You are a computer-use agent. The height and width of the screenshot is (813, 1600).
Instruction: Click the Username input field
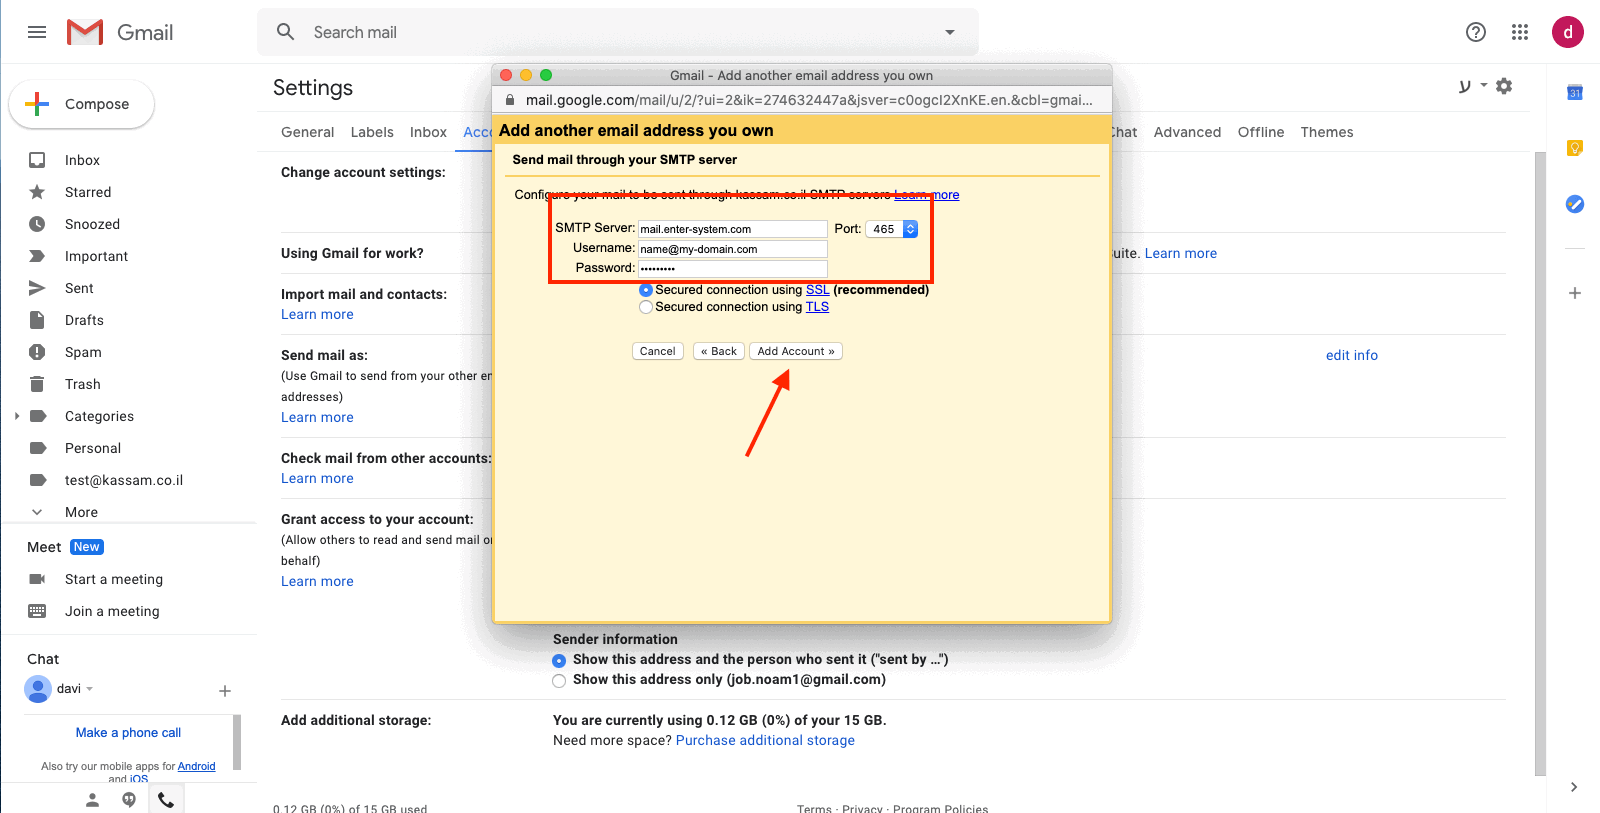tap(733, 249)
